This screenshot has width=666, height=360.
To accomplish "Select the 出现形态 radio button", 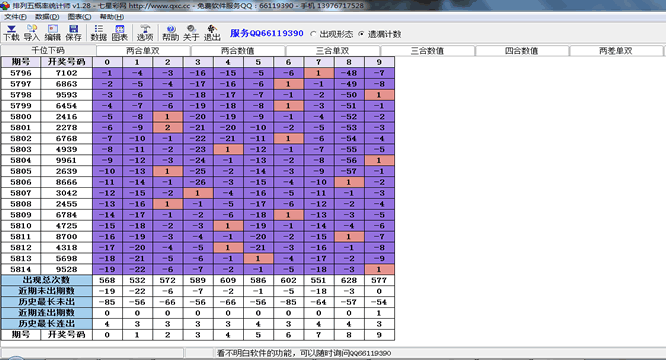I will coord(313,34).
